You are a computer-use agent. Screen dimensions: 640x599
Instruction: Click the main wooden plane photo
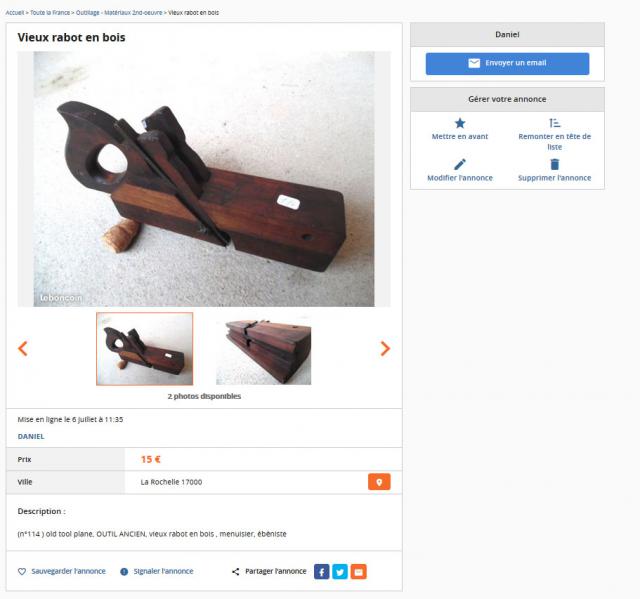point(204,179)
